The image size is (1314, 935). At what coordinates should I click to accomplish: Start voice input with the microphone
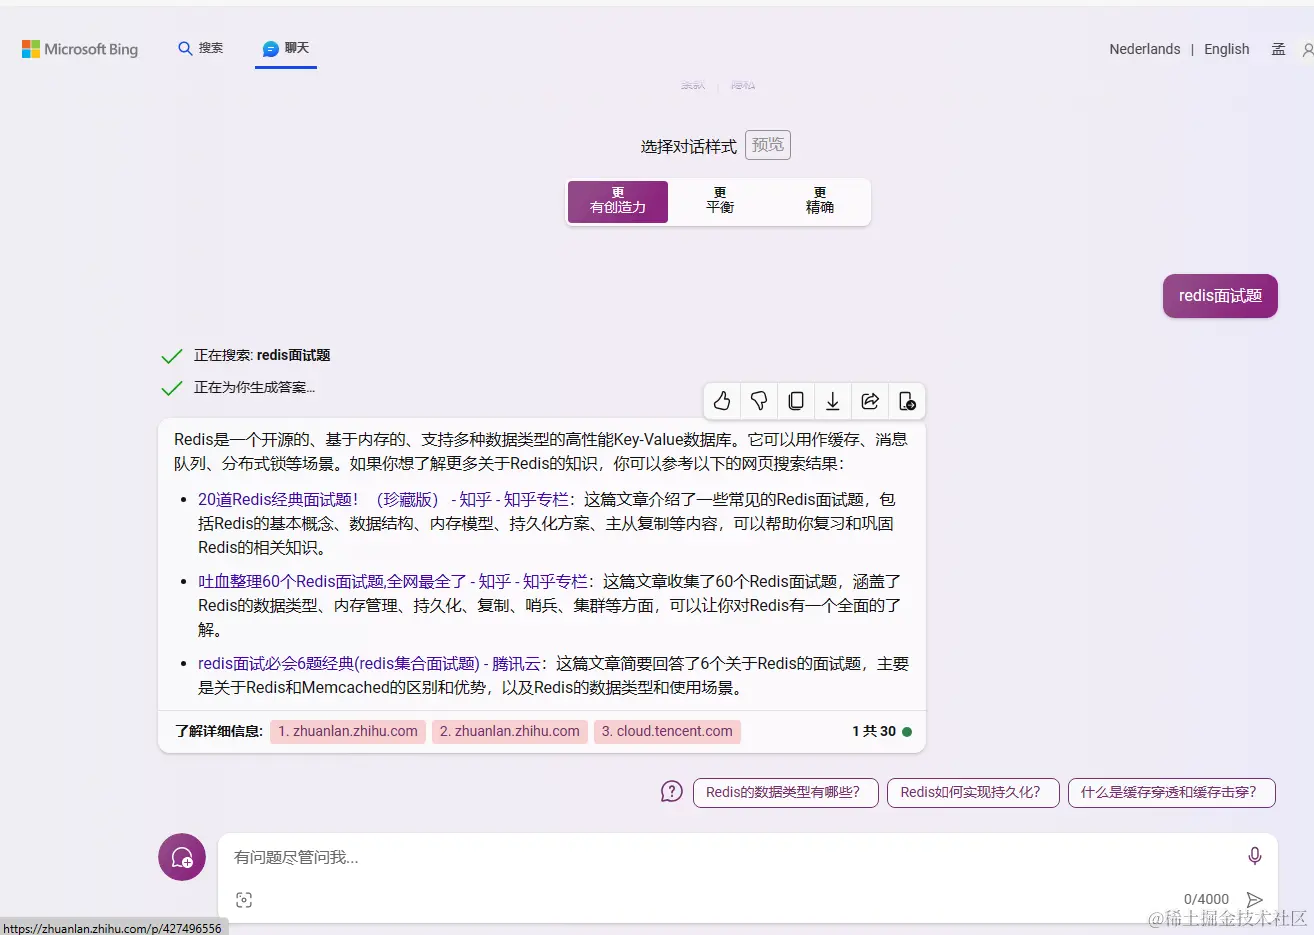point(1254,856)
